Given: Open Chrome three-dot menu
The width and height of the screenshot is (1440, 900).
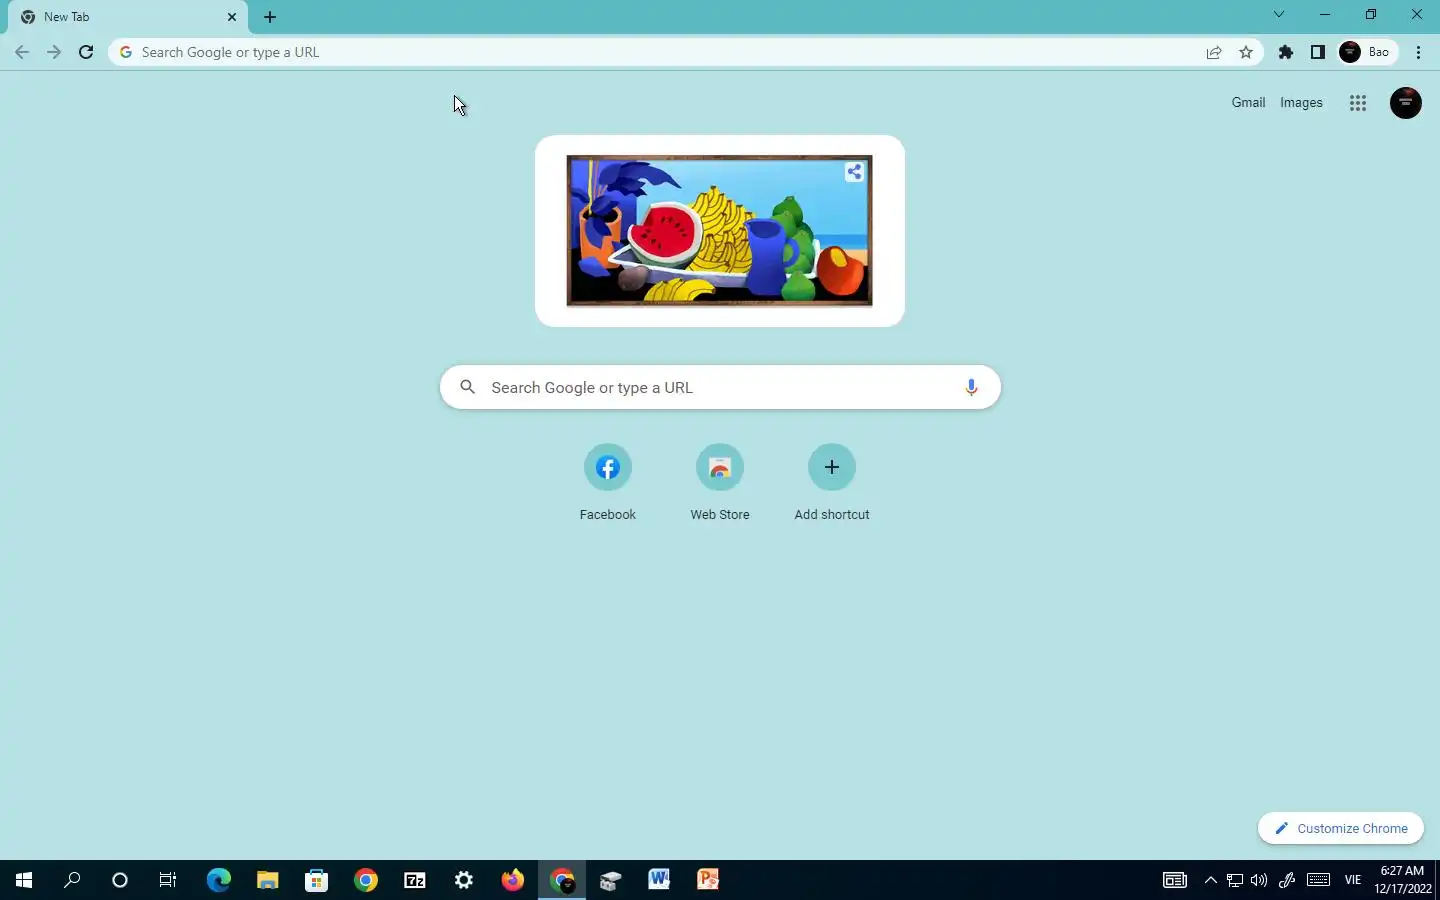Looking at the screenshot, I should click(x=1419, y=52).
